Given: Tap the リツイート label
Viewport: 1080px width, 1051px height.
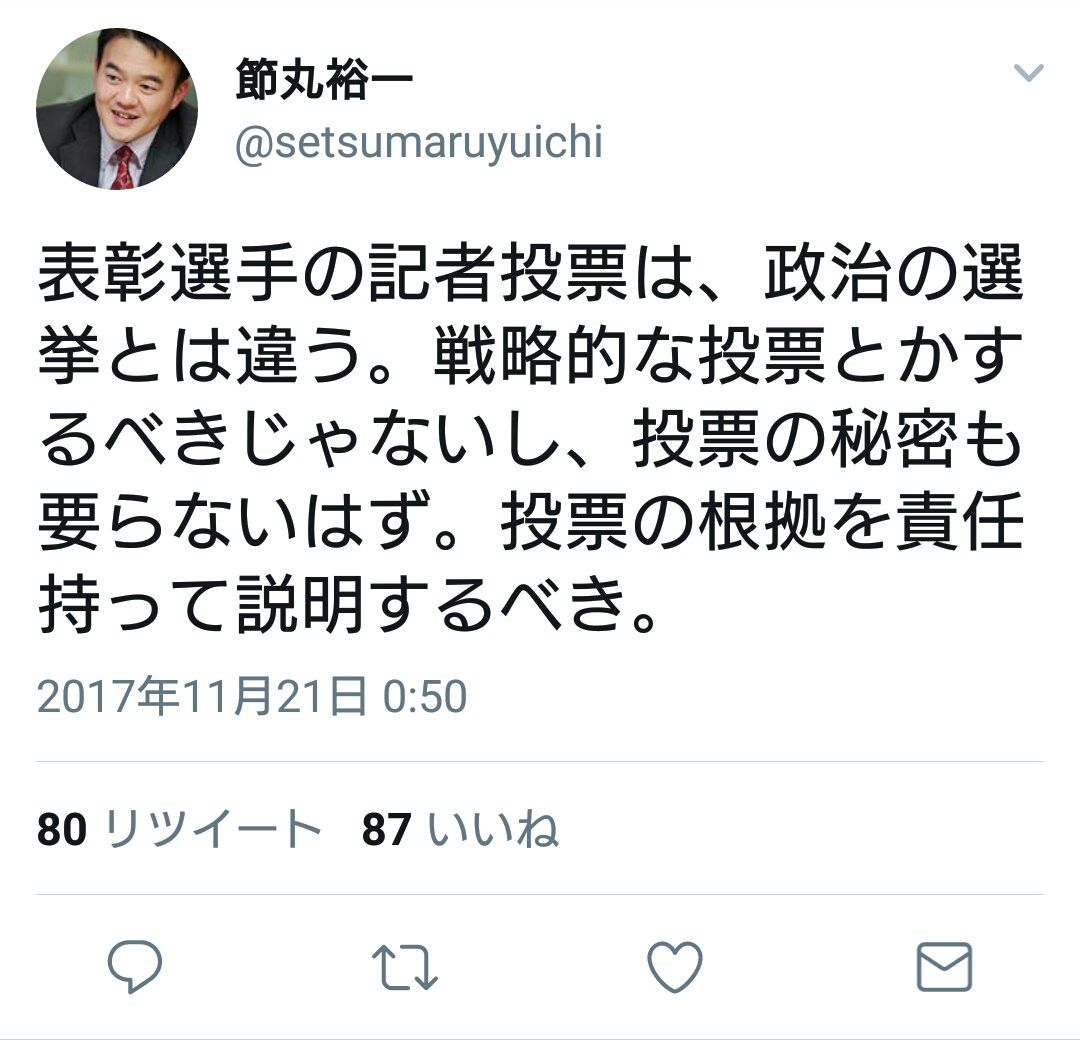Looking at the screenshot, I should pos(213,829).
